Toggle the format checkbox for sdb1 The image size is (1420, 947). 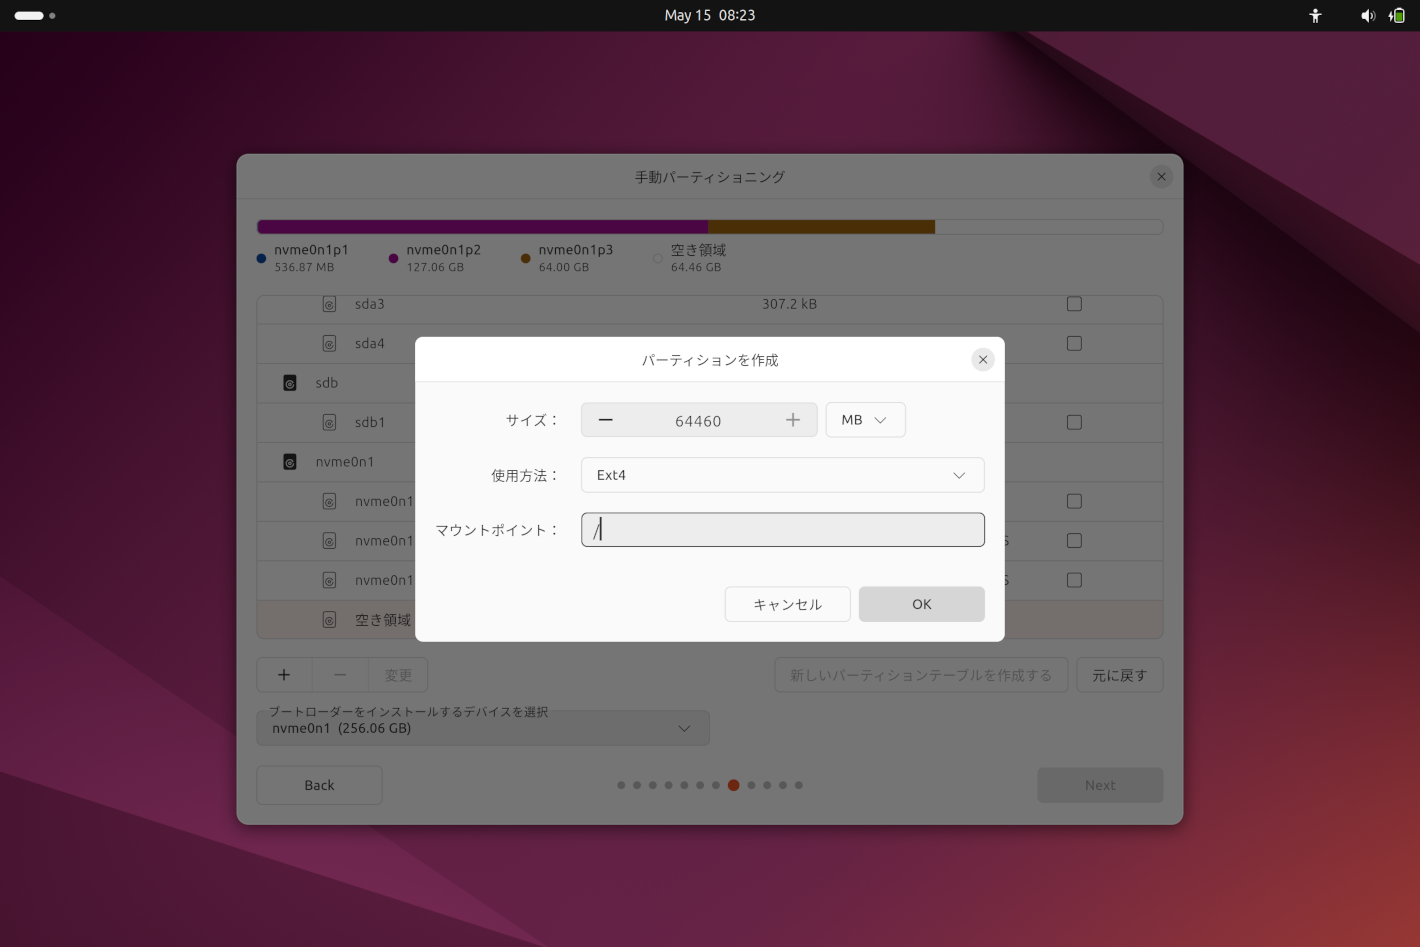tap(1074, 422)
